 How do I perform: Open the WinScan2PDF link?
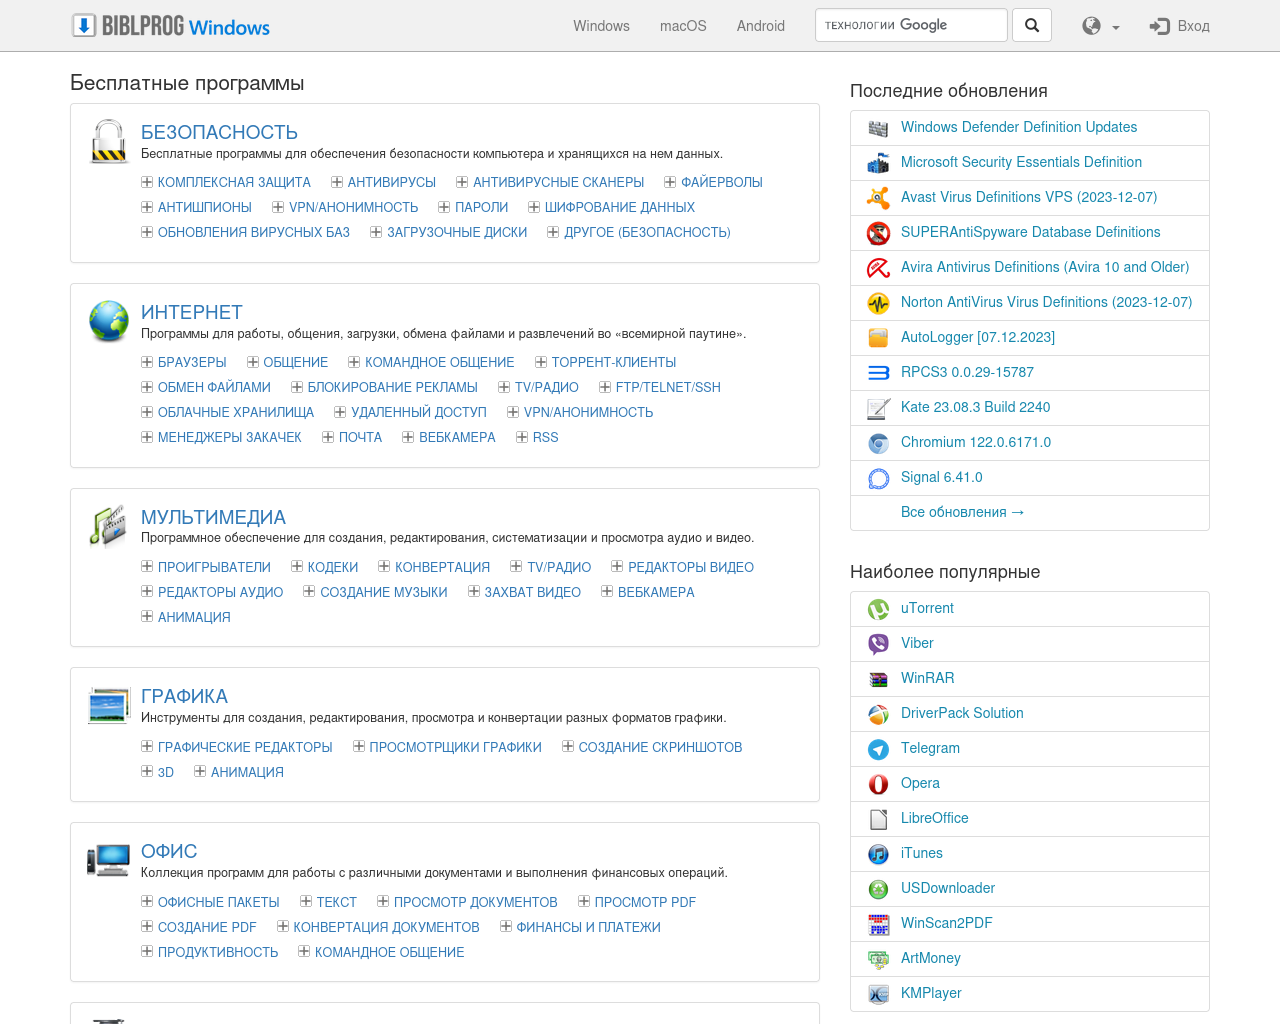946,923
